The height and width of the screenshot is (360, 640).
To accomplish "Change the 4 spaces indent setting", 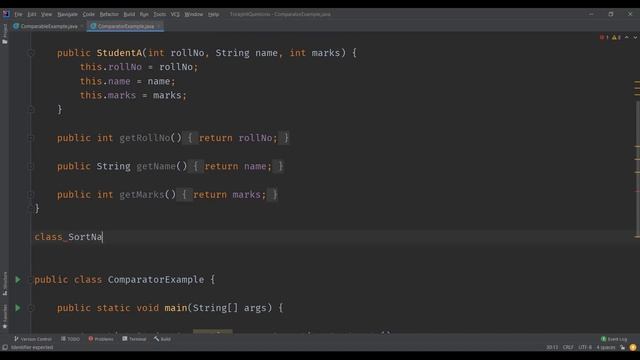I will coord(606,347).
